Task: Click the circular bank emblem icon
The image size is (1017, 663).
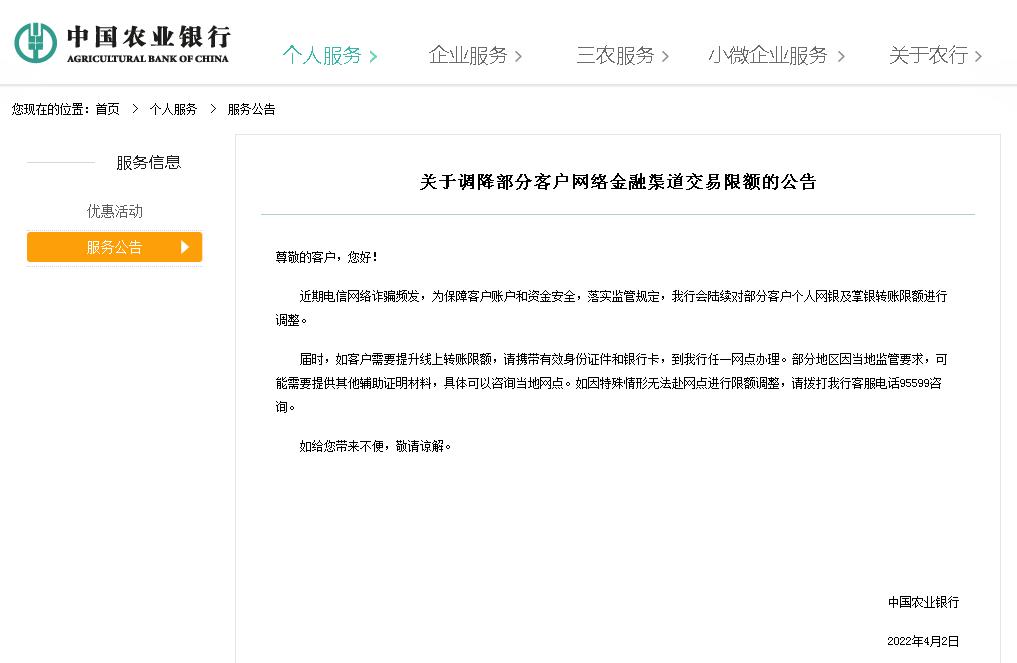Action: (34, 41)
